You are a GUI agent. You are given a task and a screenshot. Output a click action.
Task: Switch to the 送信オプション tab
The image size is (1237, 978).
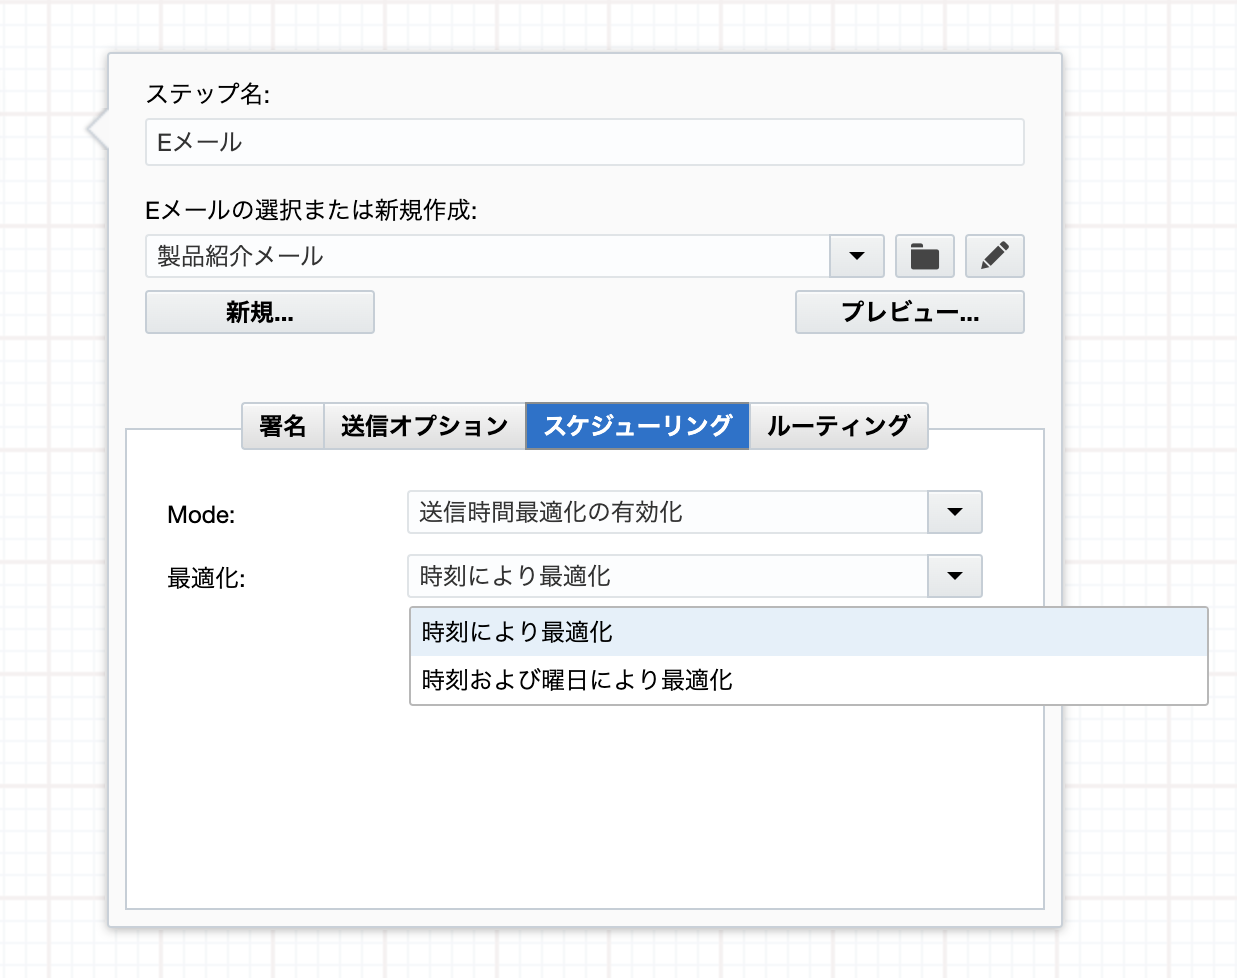point(424,425)
